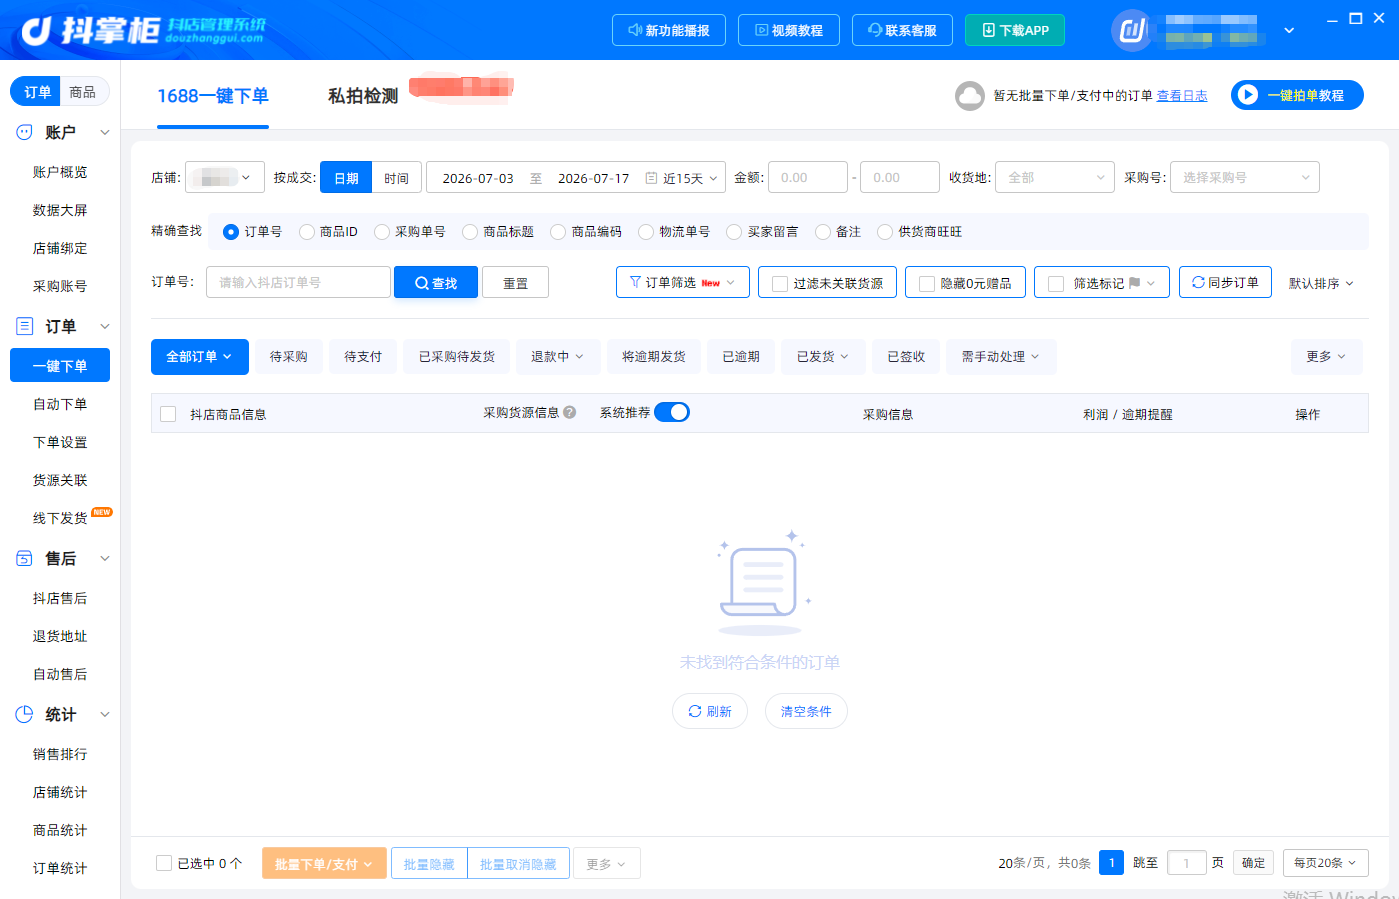Open the 选择采购号 dropdown
This screenshot has height=899, width=1399.
pos(1245,177)
